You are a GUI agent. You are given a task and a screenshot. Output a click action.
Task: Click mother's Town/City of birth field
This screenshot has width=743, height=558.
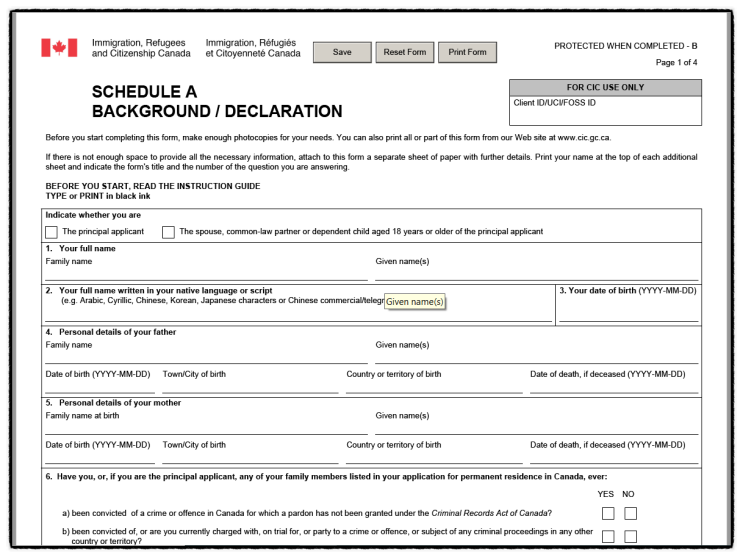tap(250, 457)
